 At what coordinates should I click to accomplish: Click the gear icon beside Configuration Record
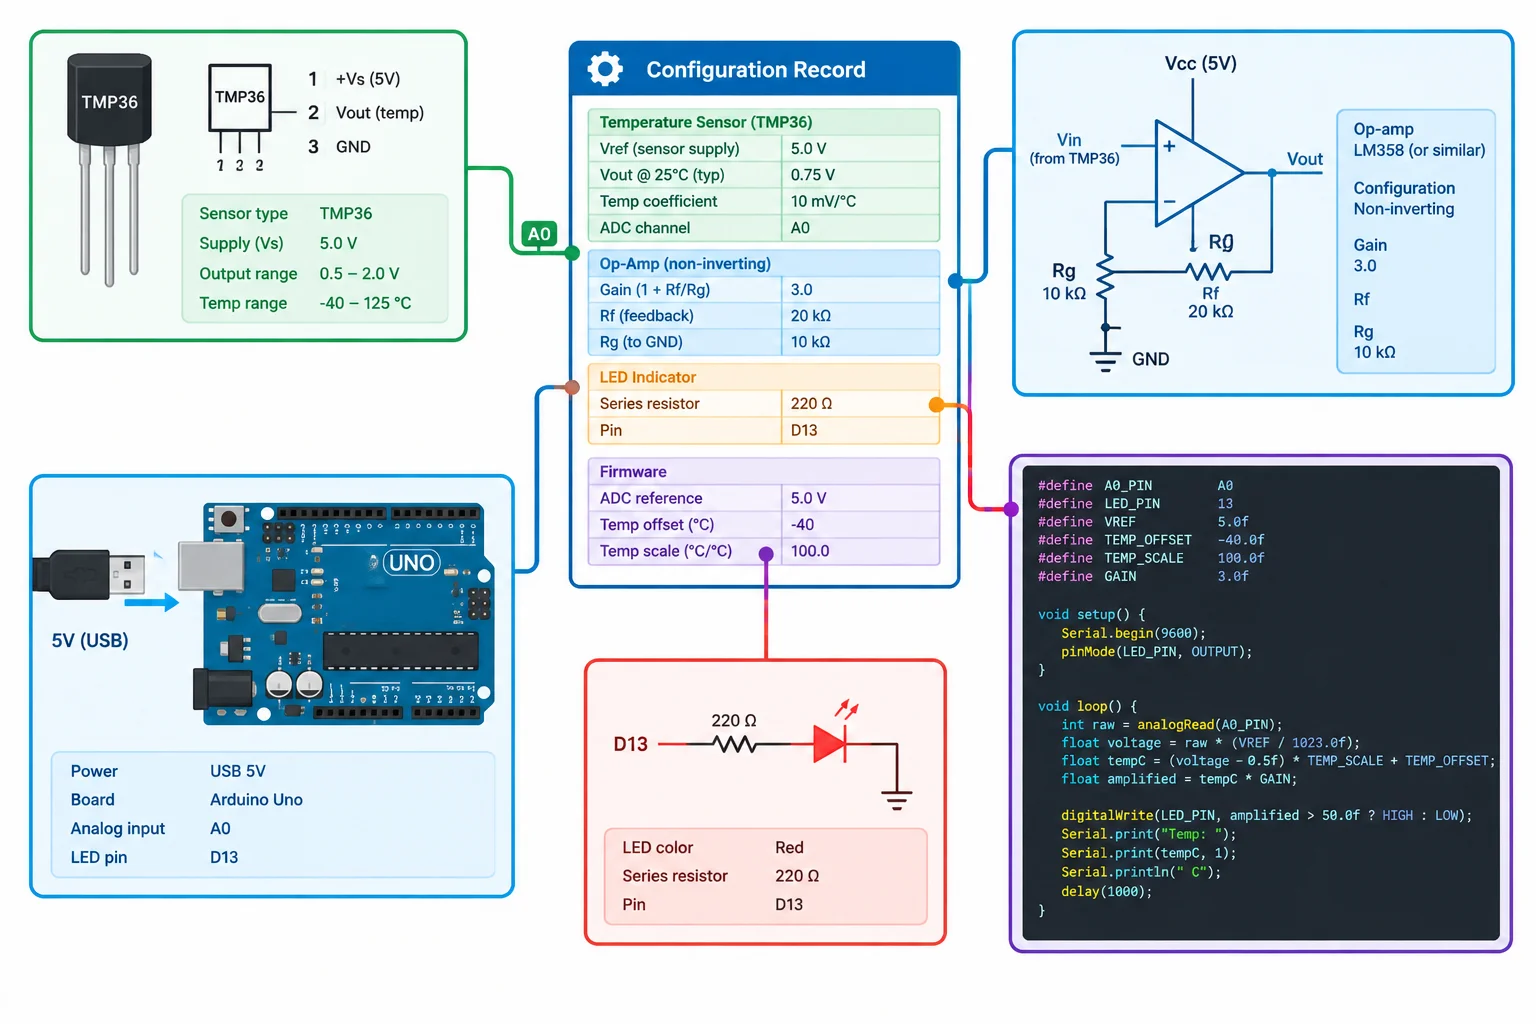(x=605, y=69)
